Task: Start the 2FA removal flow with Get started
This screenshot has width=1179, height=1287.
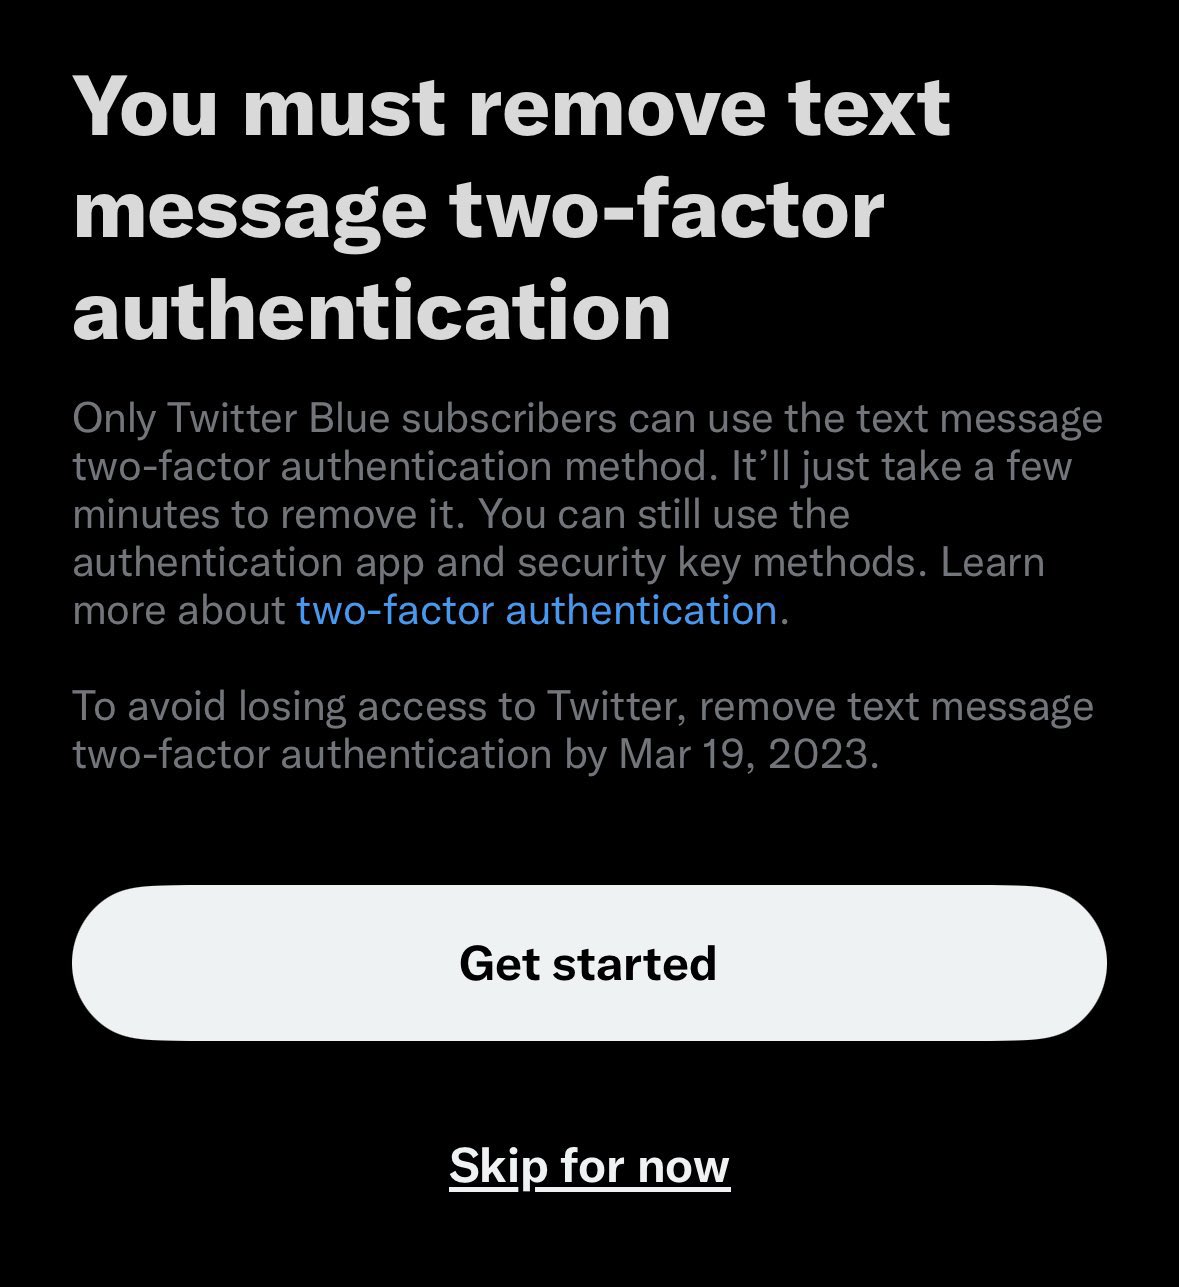Action: (x=589, y=963)
